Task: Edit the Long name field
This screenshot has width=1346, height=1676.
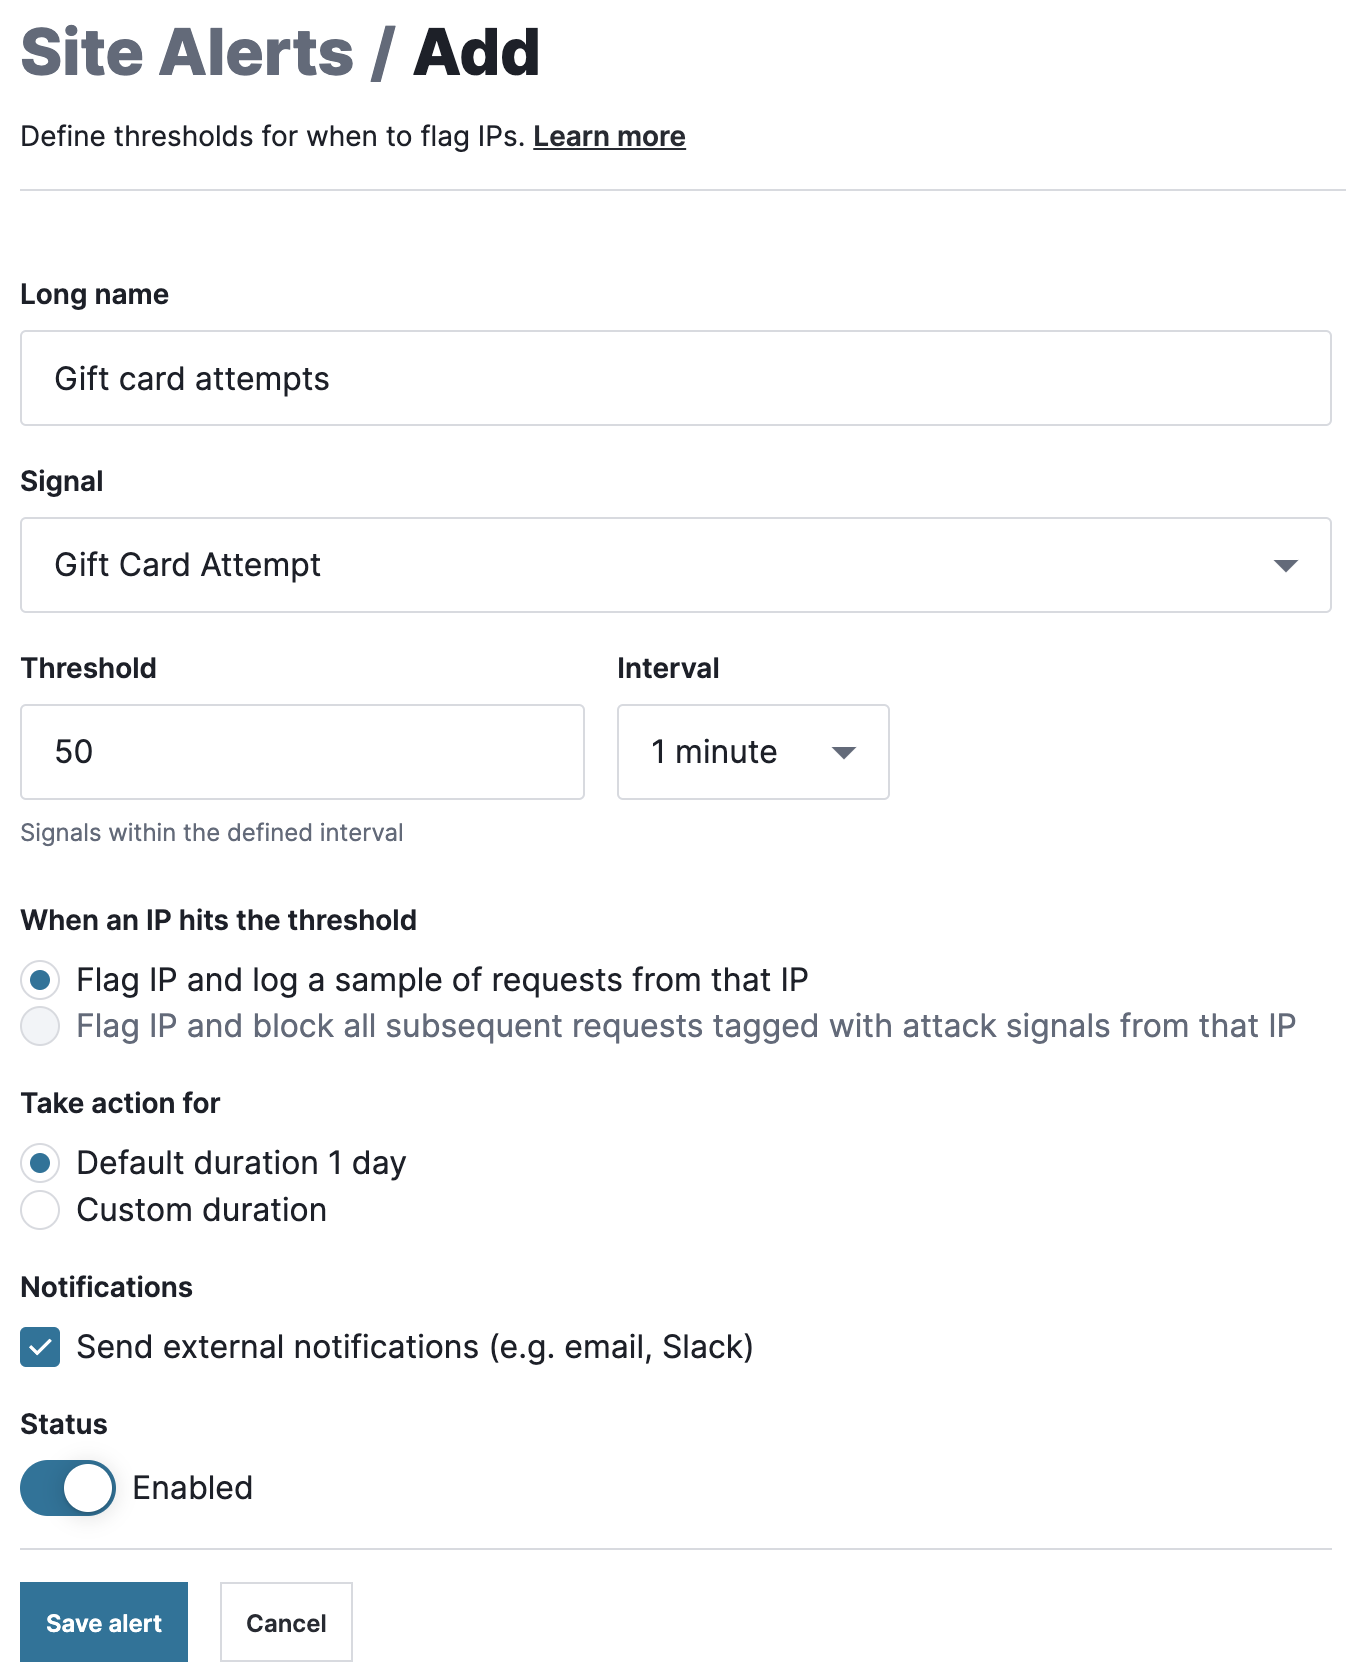Action: [675, 378]
